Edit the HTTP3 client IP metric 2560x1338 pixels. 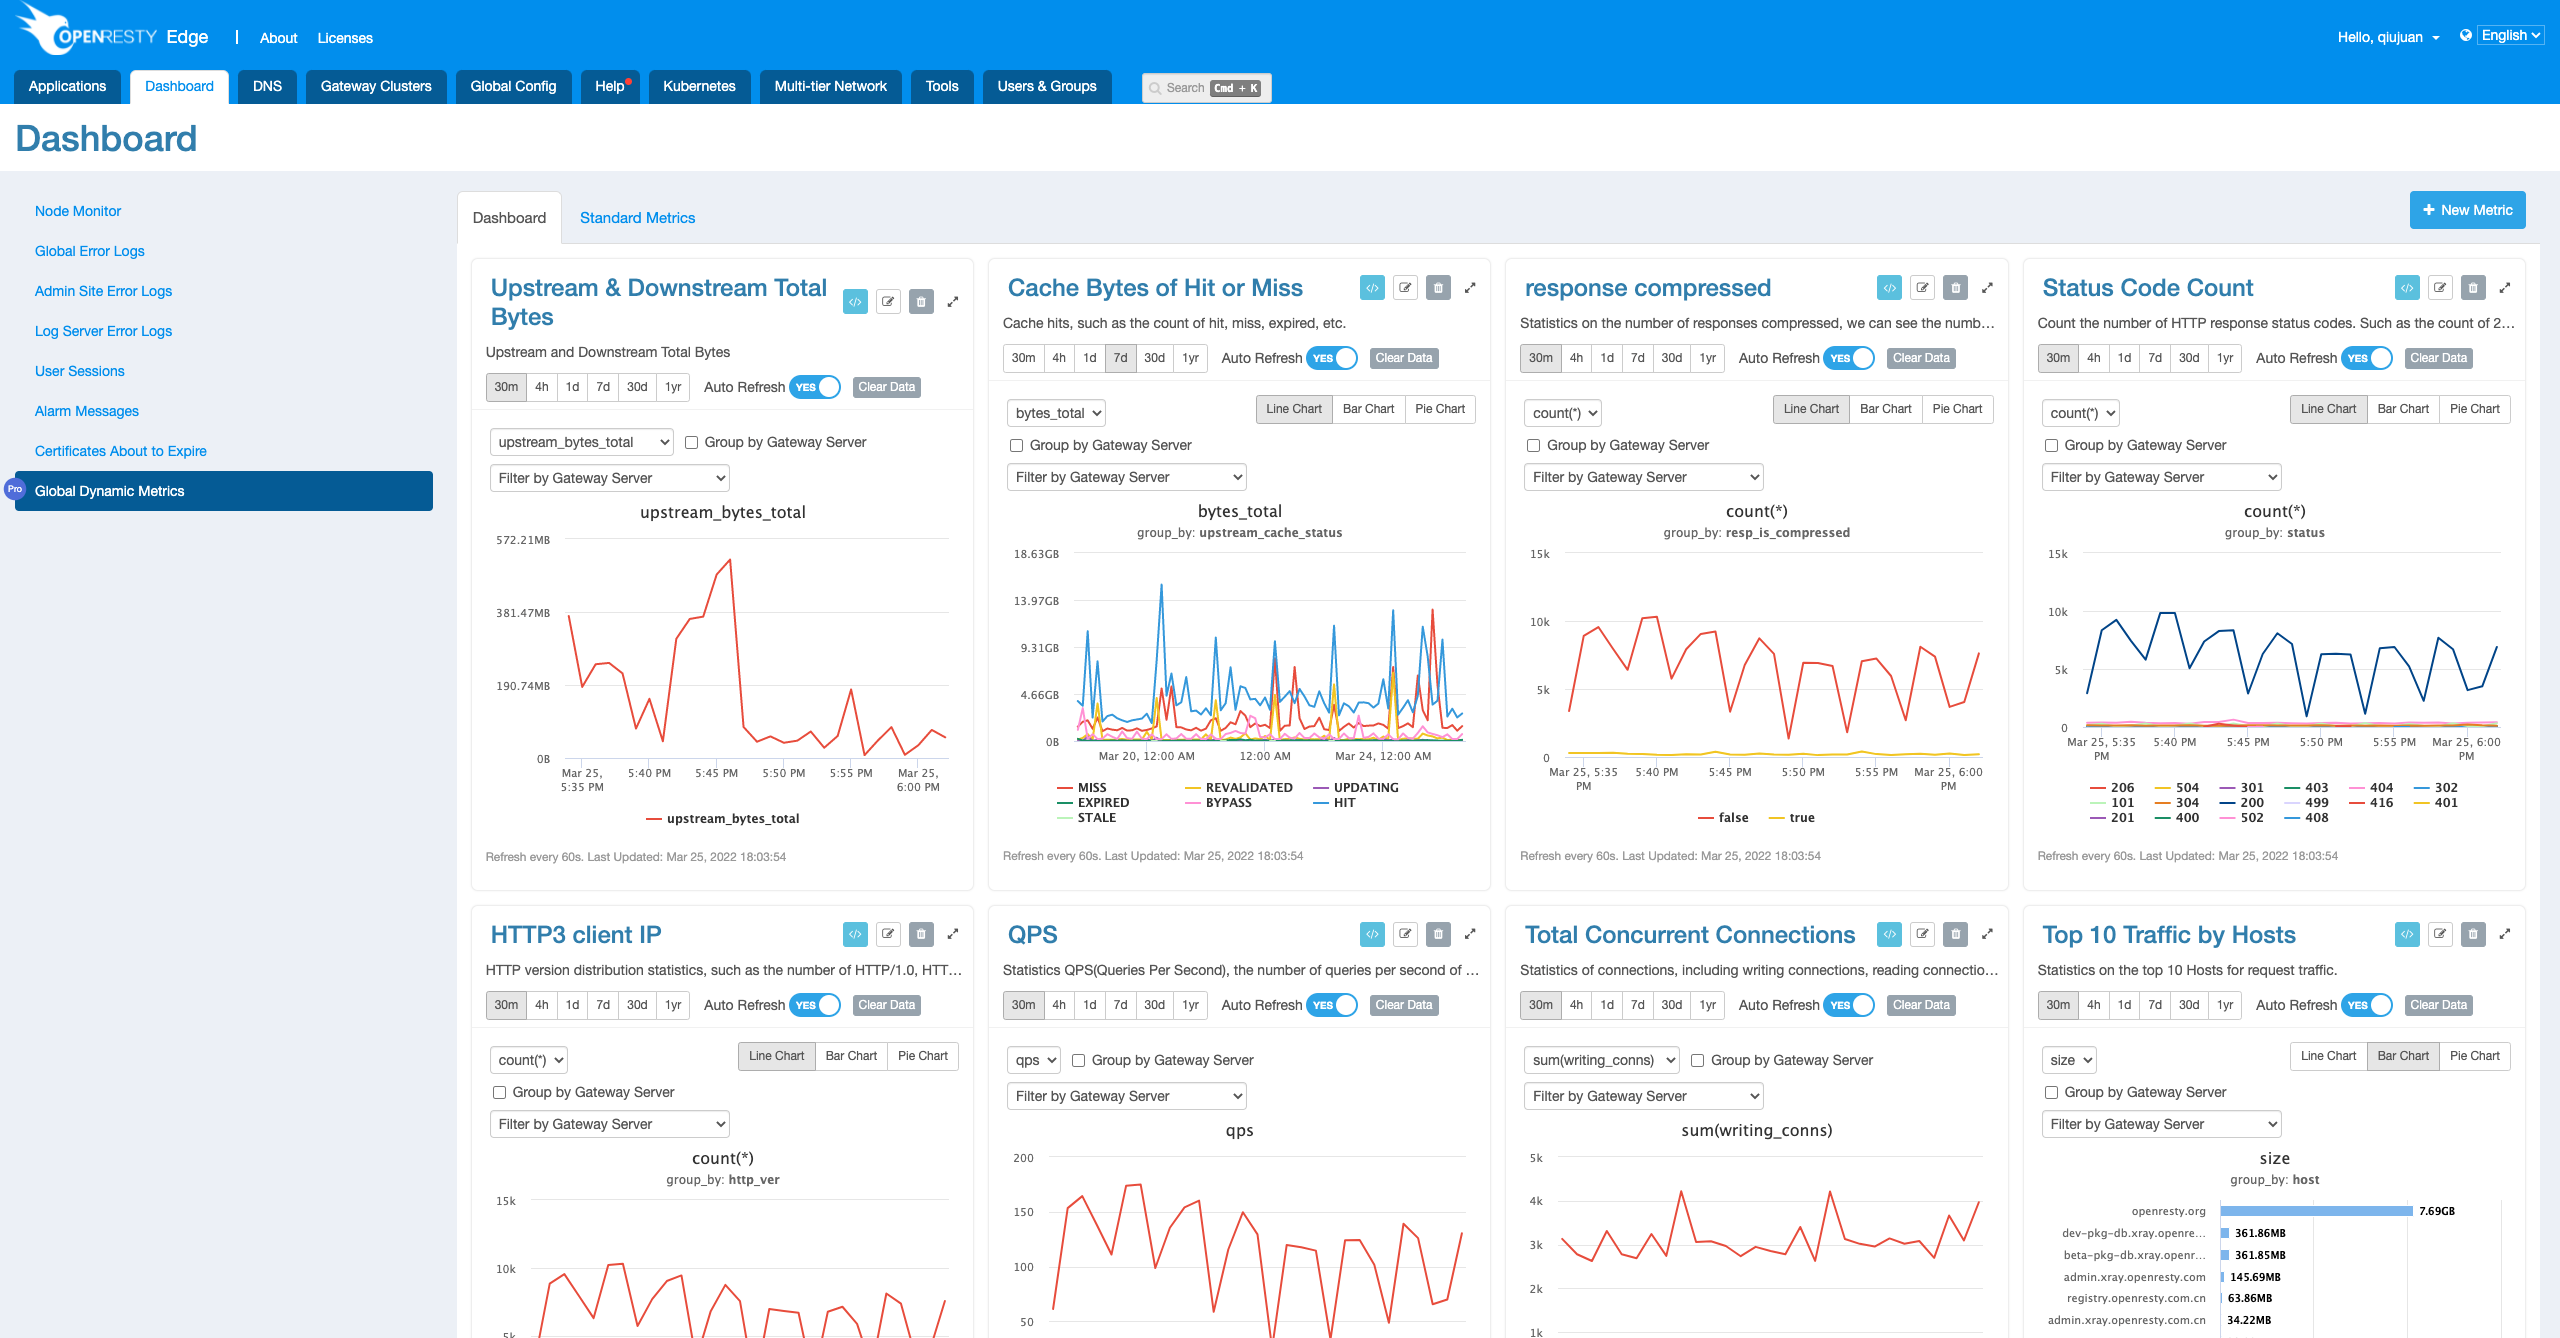click(888, 934)
